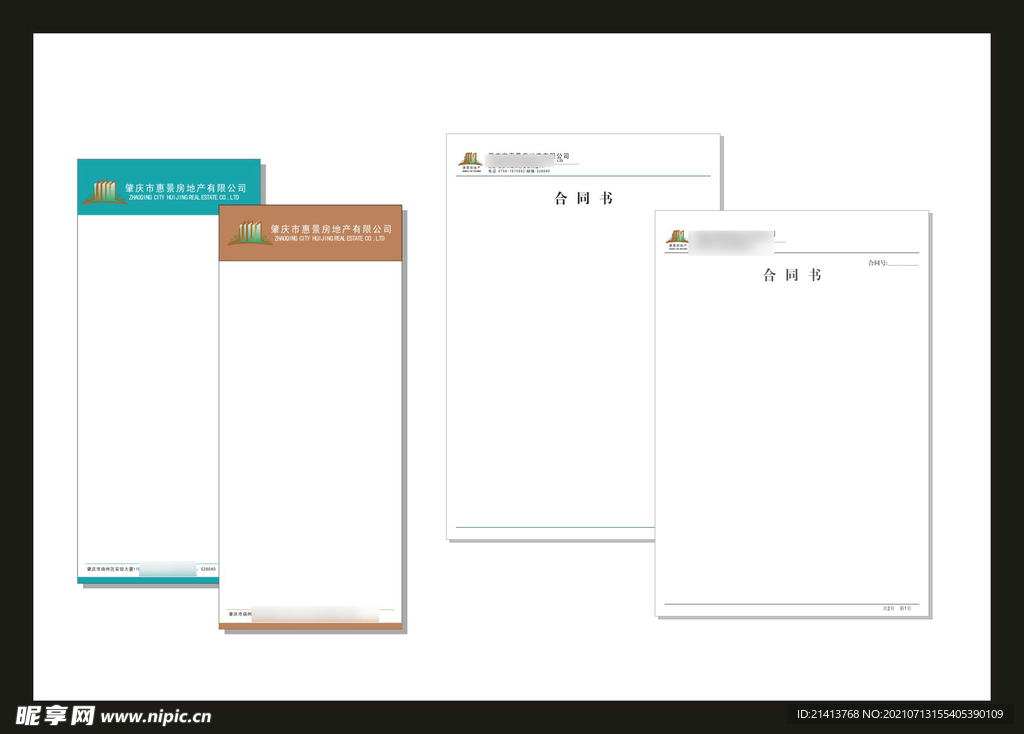The image size is (1024, 734).
Task: Click the address line on teal letterhead footer
Action: 152,569
